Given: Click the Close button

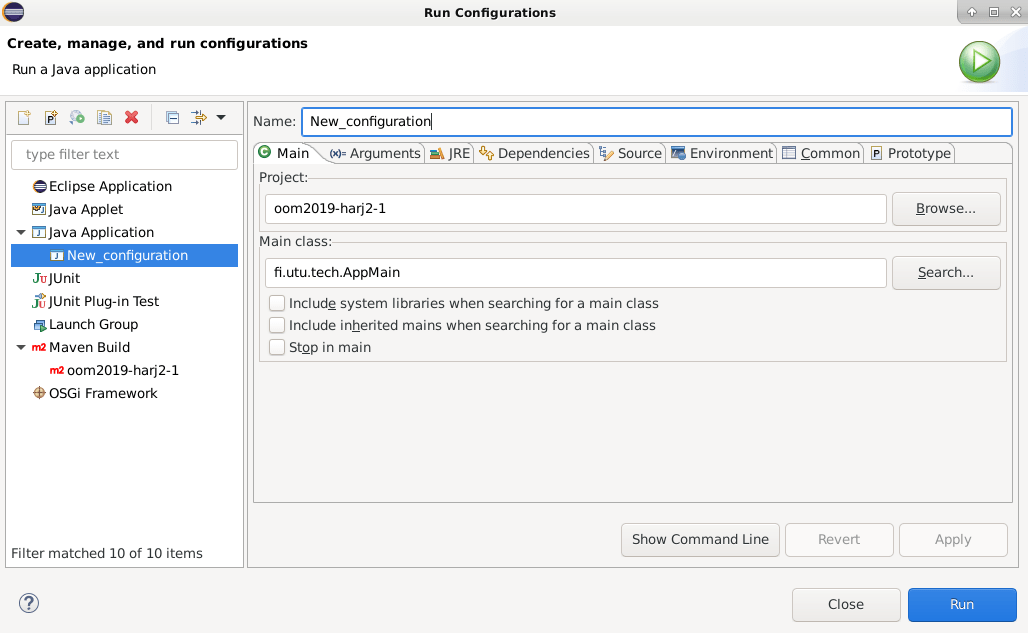Looking at the screenshot, I should 846,604.
